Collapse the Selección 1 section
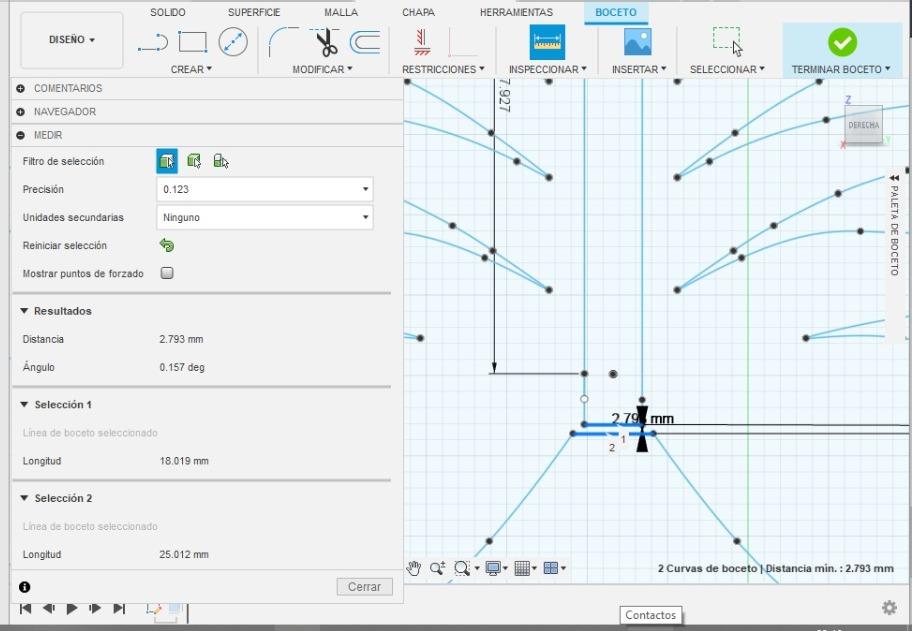Viewport: 912px width, 631px height. (24, 404)
